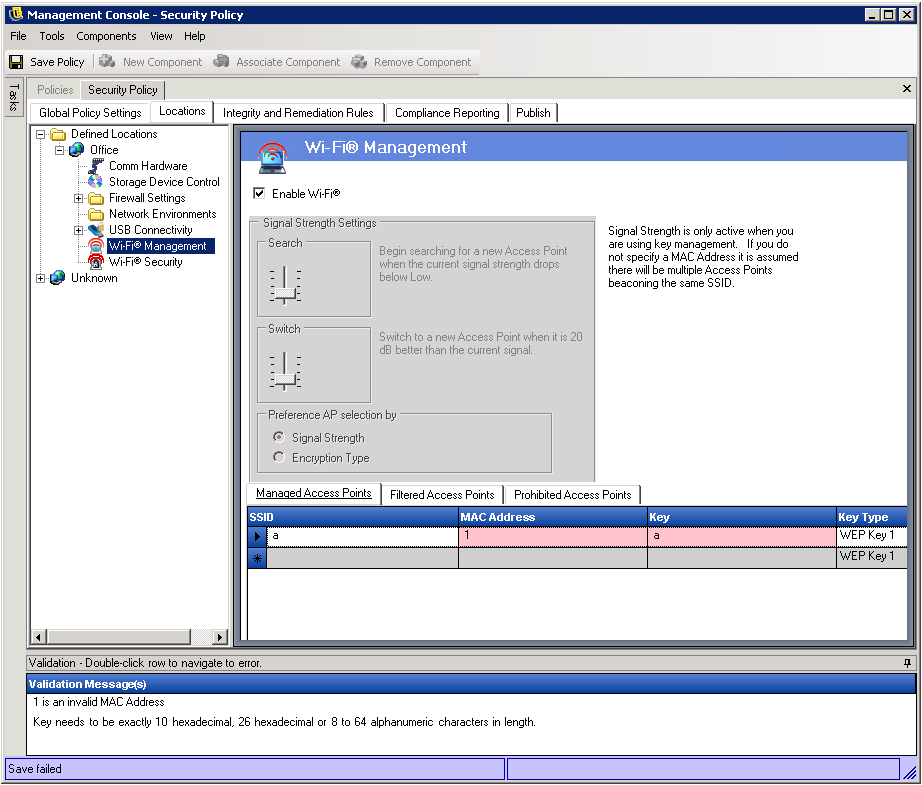Image resolution: width=922 pixels, height=785 pixels.
Task: Click the Save Policy floppy disk icon
Action: [x=16, y=62]
